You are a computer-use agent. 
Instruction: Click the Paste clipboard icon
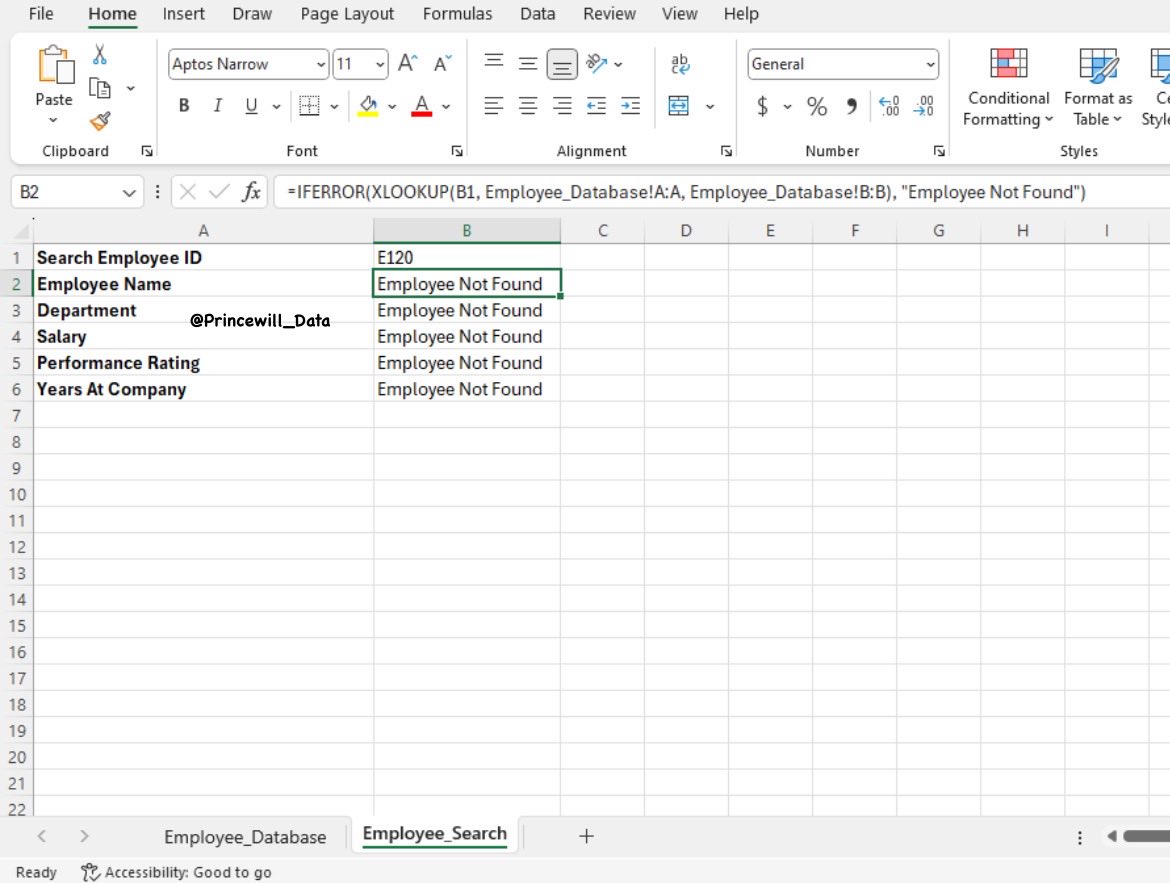tap(55, 65)
